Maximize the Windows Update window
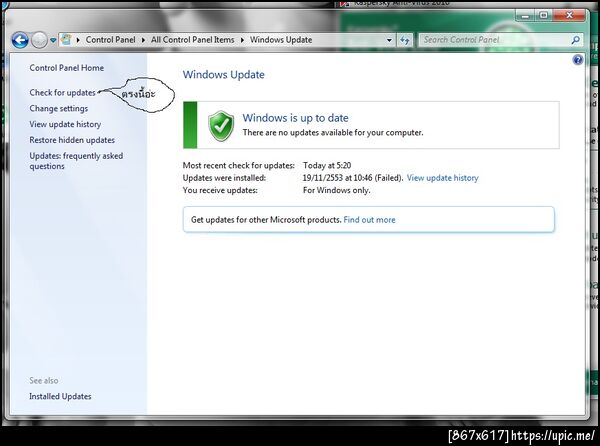This screenshot has width=600, height=446. (x=543, y=15)
